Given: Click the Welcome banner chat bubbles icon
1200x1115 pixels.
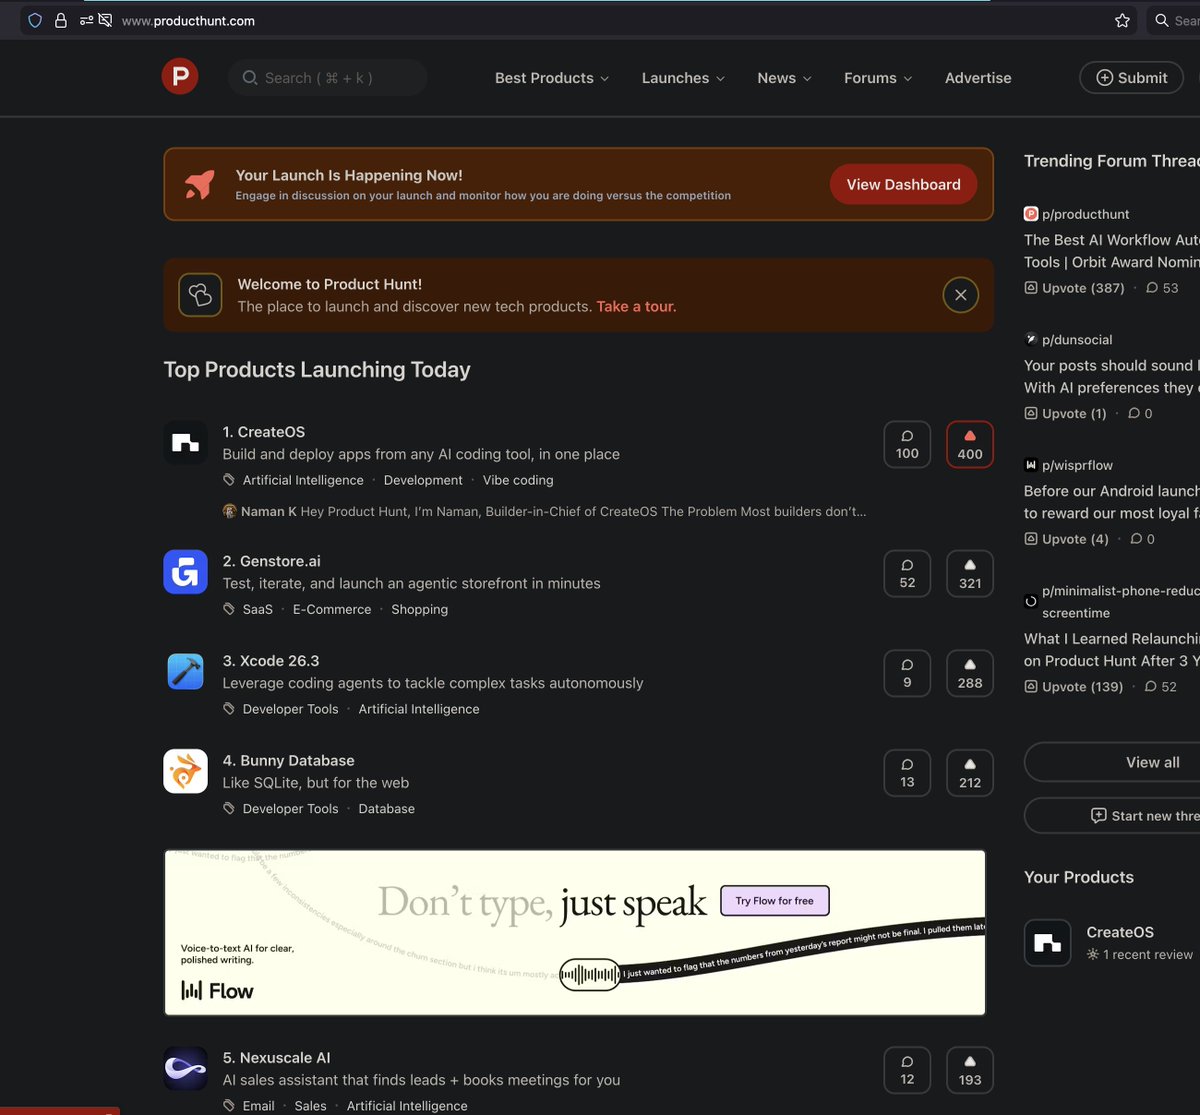Looking at the screenshot, I should point(200,295).
